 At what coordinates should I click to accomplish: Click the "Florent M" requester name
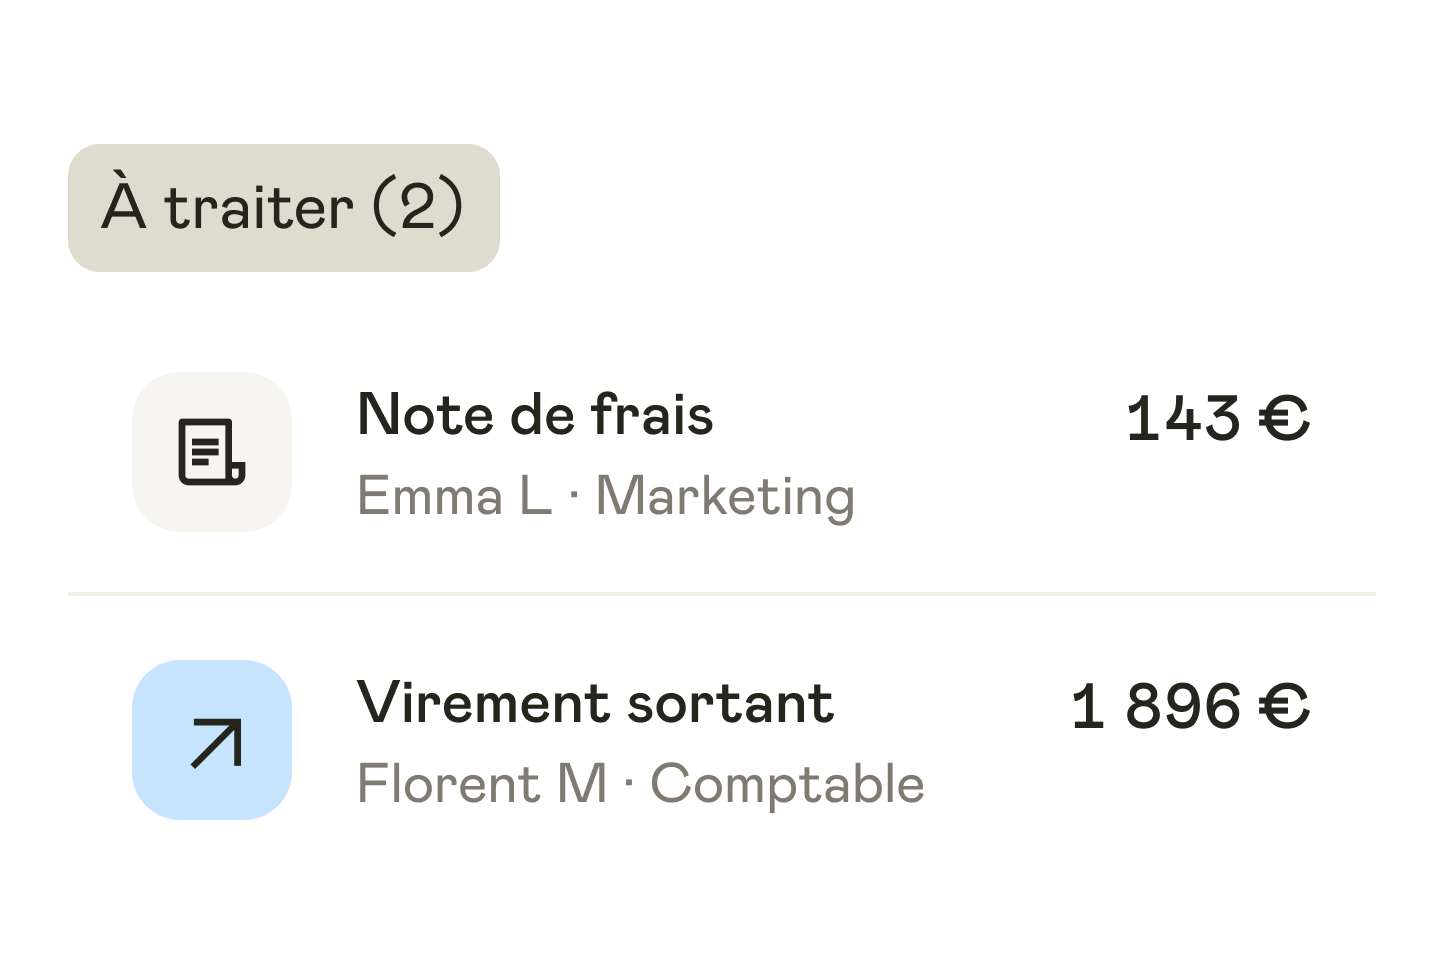pos(482,784)
